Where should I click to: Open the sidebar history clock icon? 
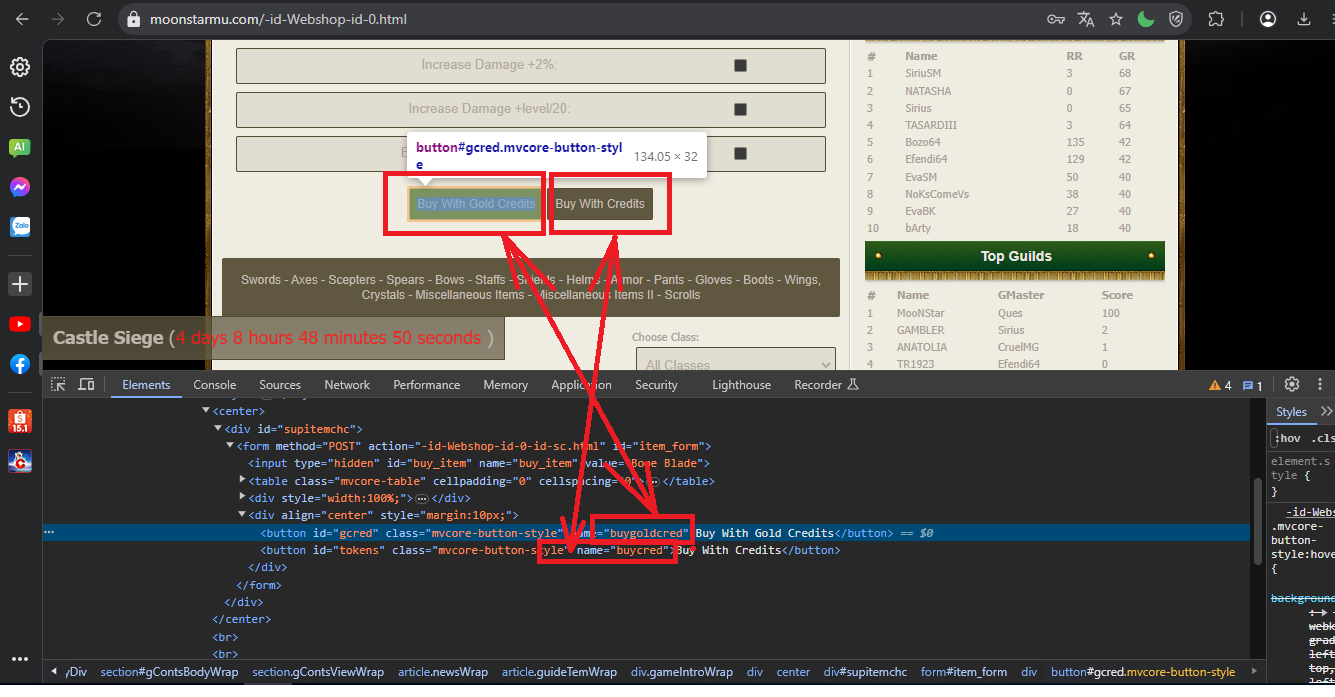tap(20, 107)
